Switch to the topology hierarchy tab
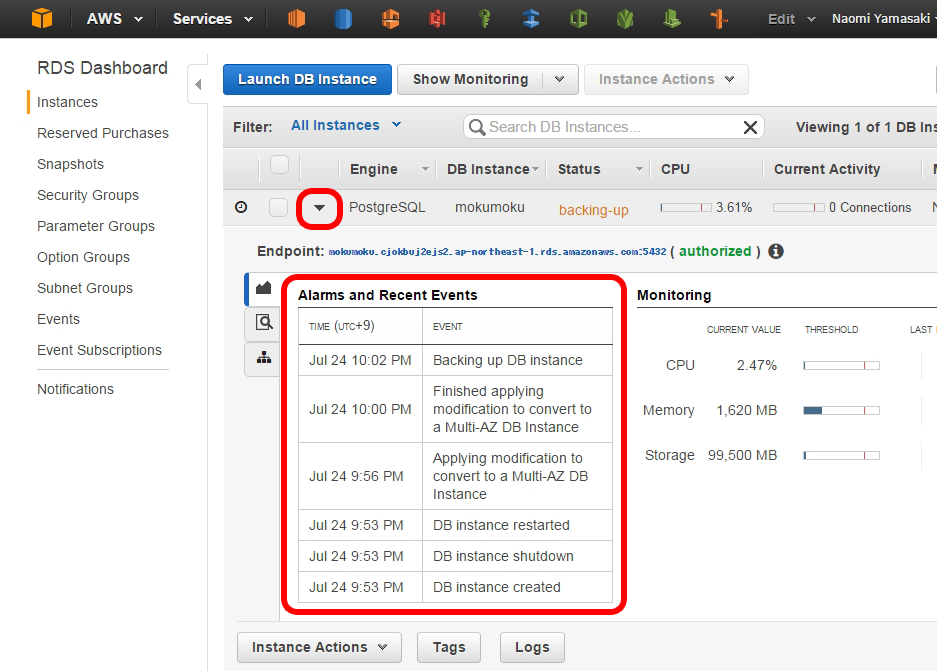937x671 pixels. click(x=264, y=359)
